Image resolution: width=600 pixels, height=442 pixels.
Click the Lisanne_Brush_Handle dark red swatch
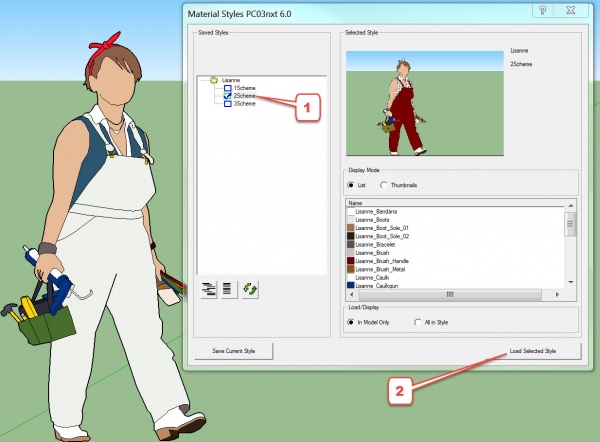351,260
